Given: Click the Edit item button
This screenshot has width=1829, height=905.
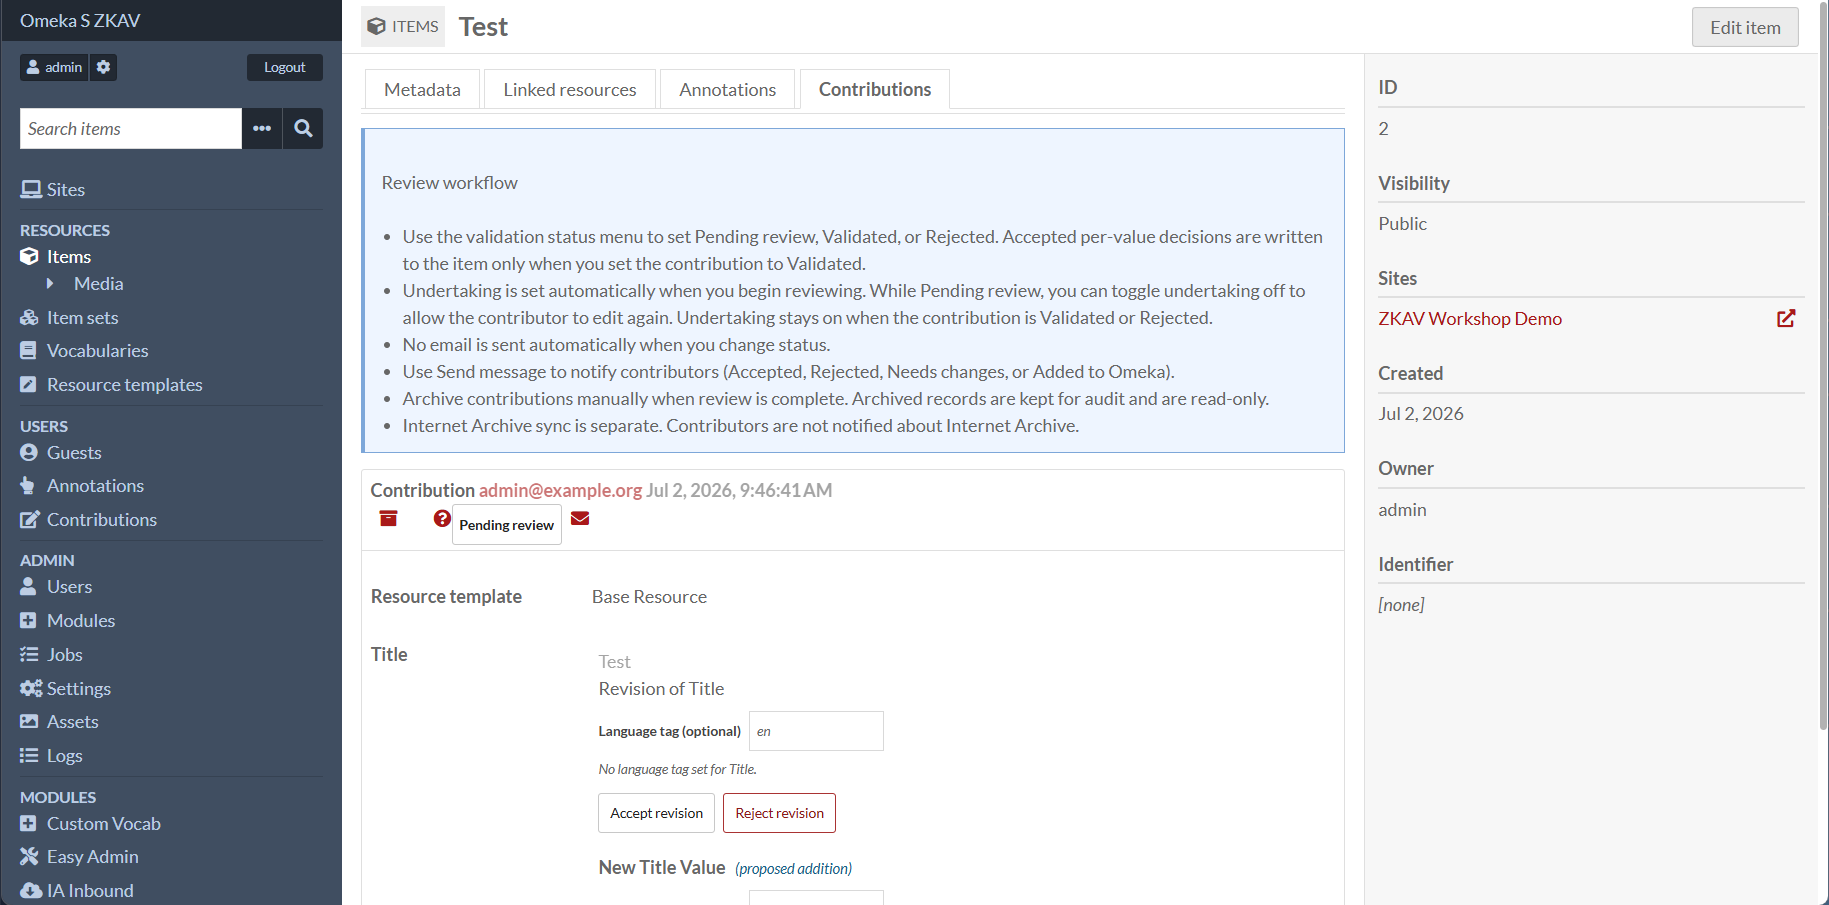Looking at the screenshot, I should (1745, 27).
